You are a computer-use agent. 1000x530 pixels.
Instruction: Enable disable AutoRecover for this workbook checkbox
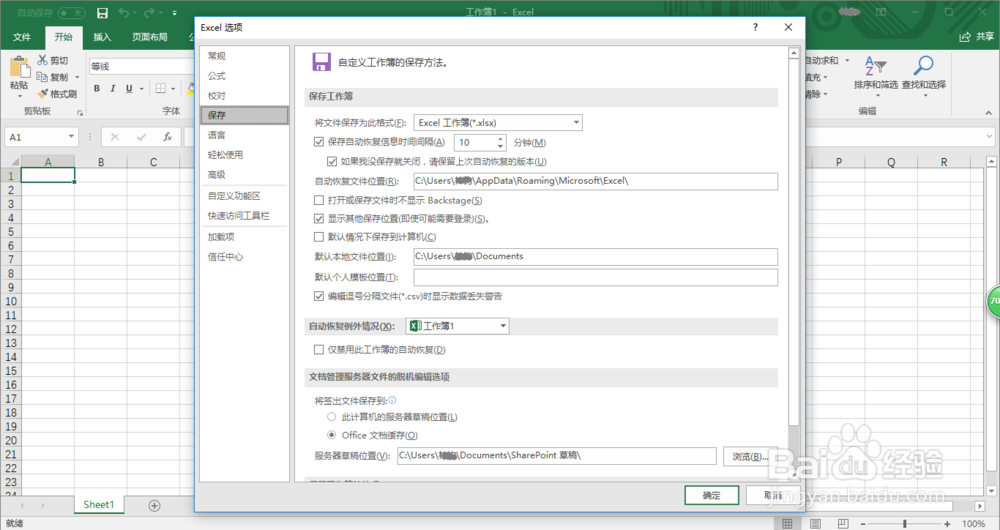319,350
